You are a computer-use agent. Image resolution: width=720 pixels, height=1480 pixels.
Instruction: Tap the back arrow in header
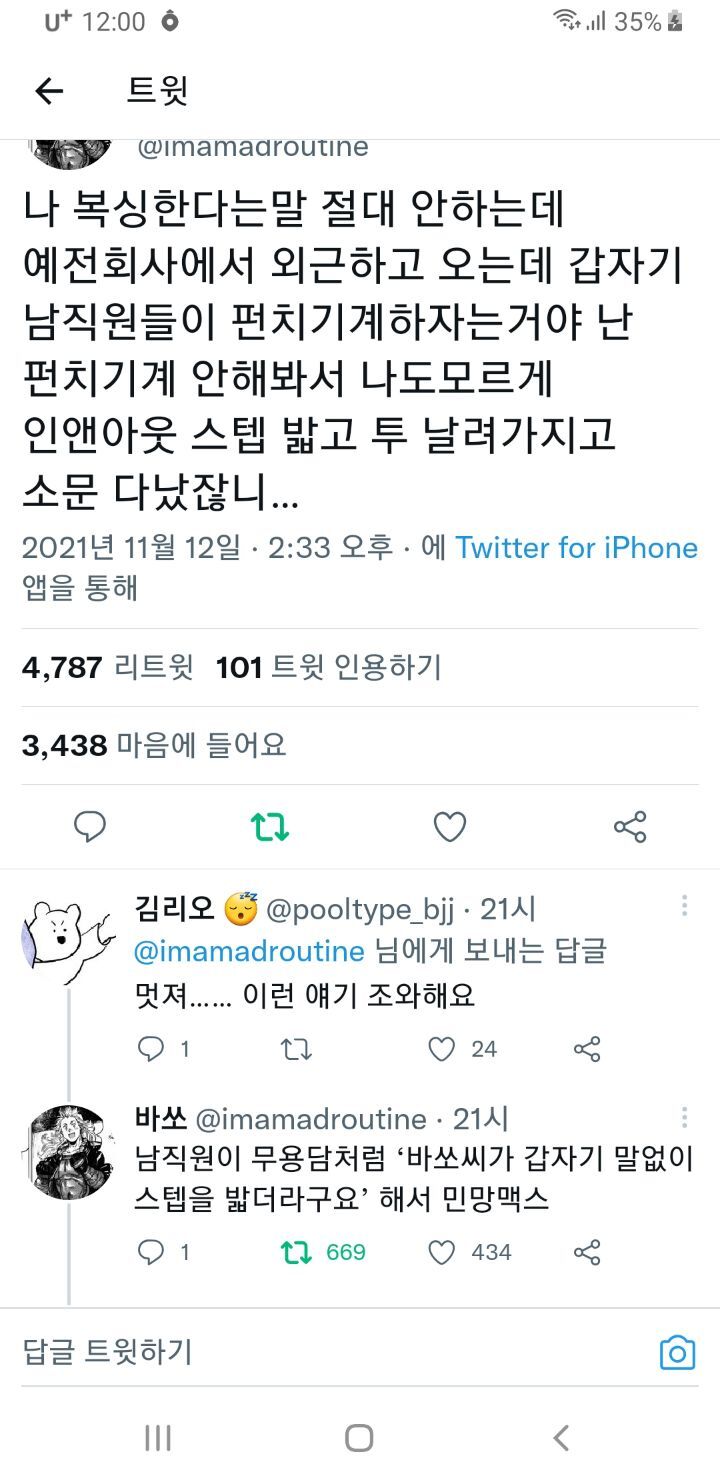point(49,91)
